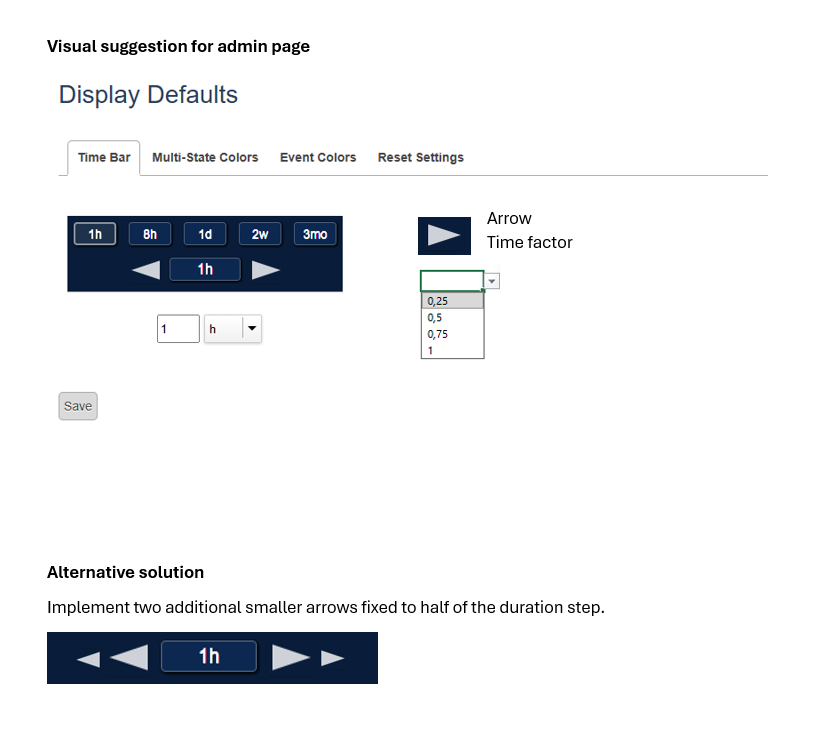The width and height of the screenshot is (823, 734).
Task: Click the number input field containing 1
Action: pos(178,328)
